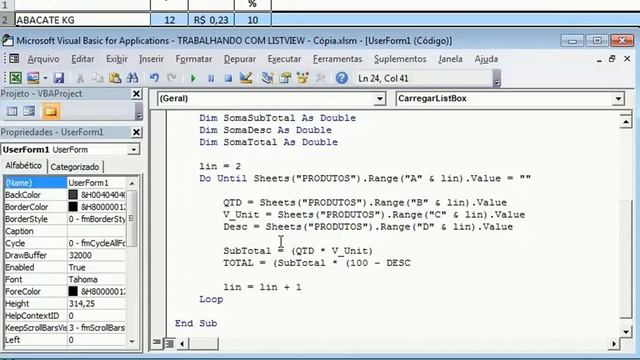Image resolution: width=640 pixels, height=360 pixels.
Task: Click the Toolbox icon in the toolbar
Action: [x=320, y=78]
